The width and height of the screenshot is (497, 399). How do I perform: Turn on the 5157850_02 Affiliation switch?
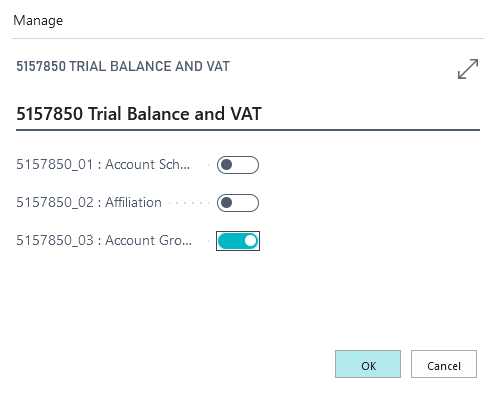(x=238, y=203)
